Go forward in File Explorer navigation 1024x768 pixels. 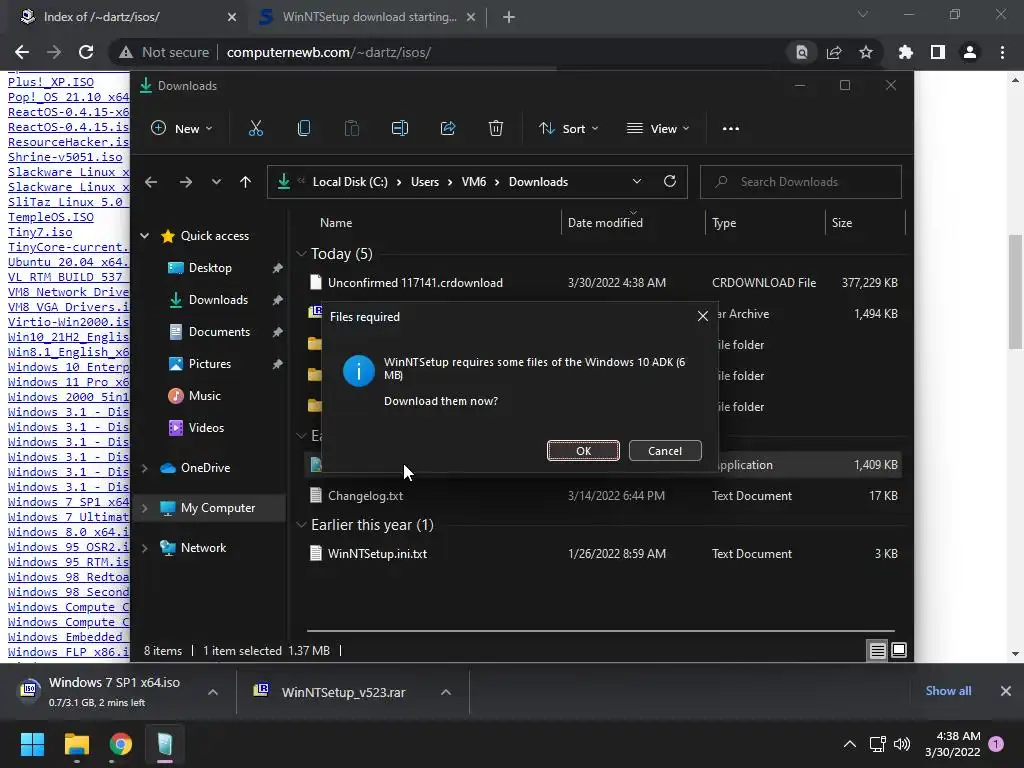(x=186, y=182)
